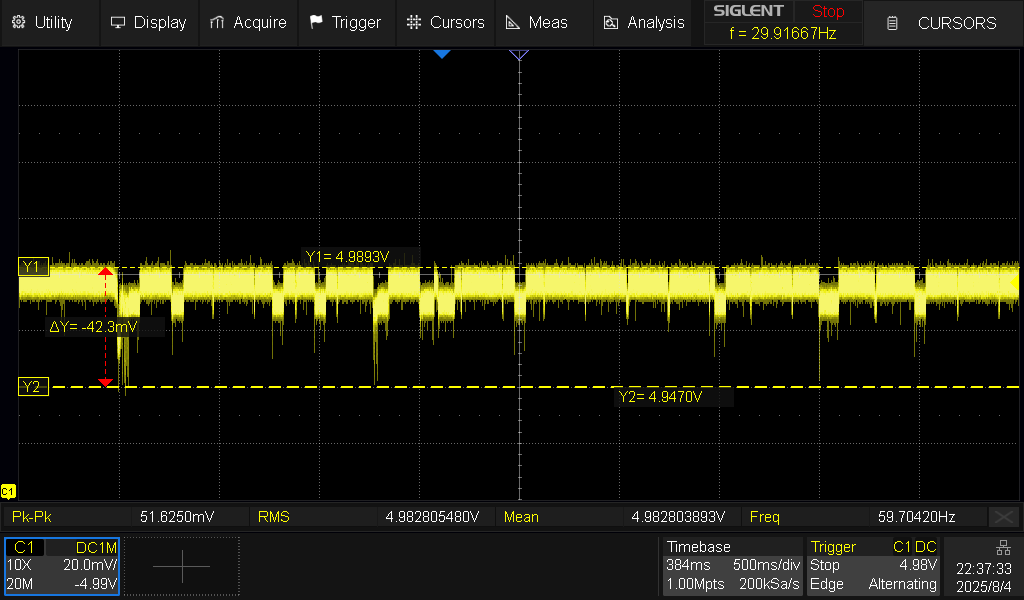Click the network status icon

1003,547
